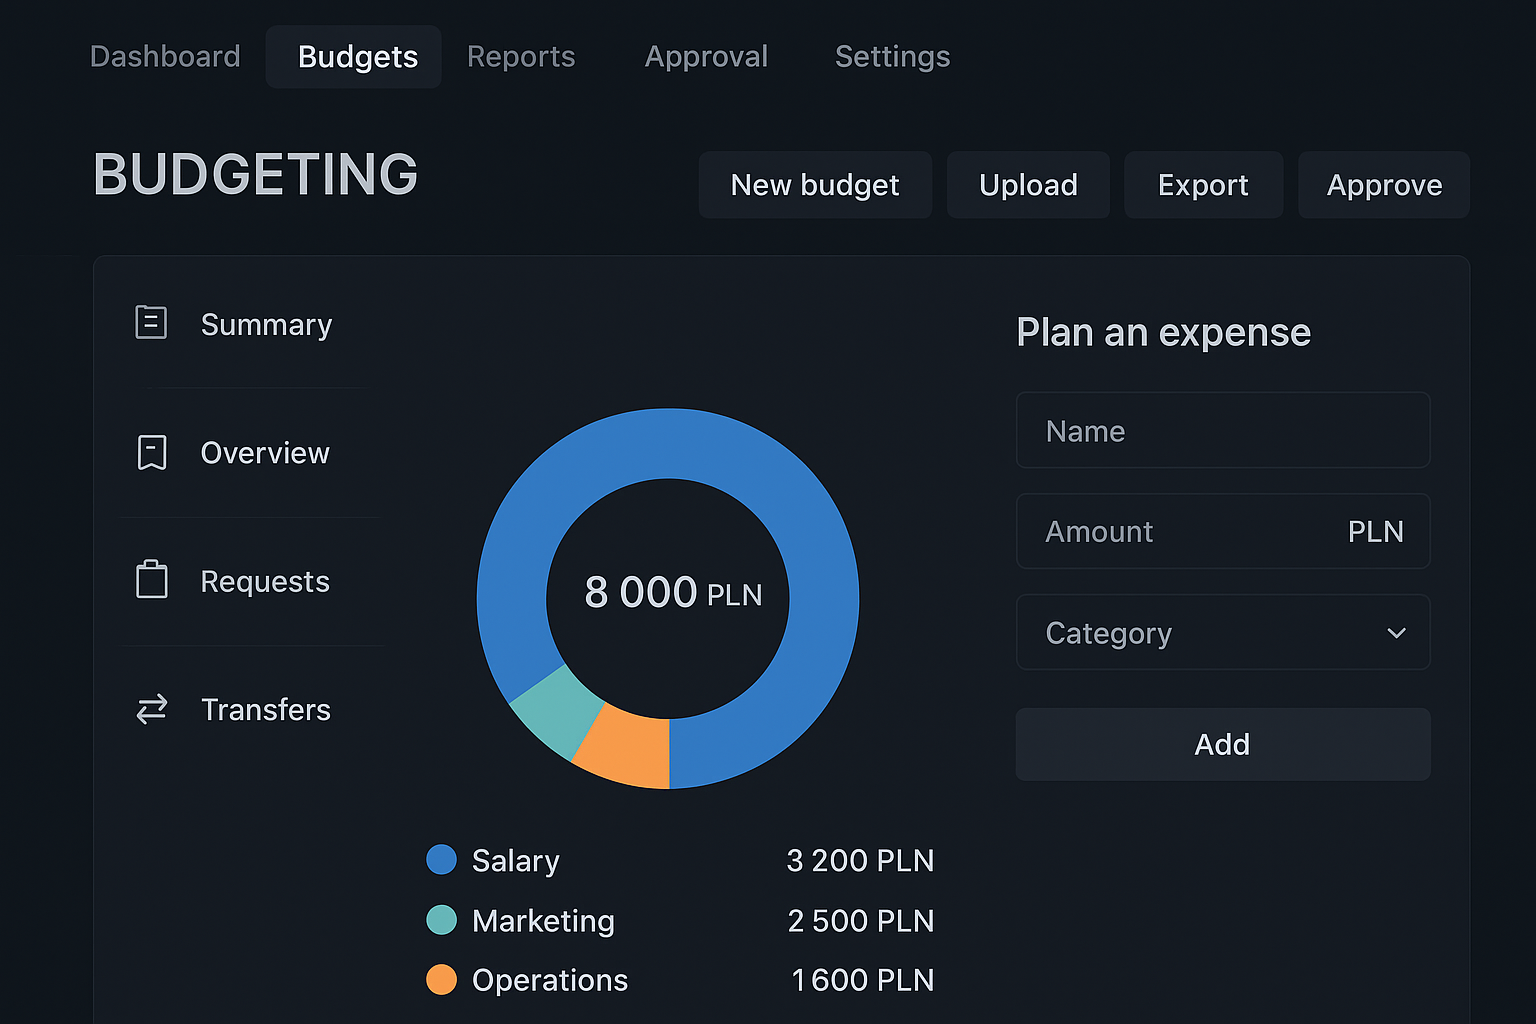Click the Requests clipboard icon
Screen dimensions: 1536x1024
152,580
